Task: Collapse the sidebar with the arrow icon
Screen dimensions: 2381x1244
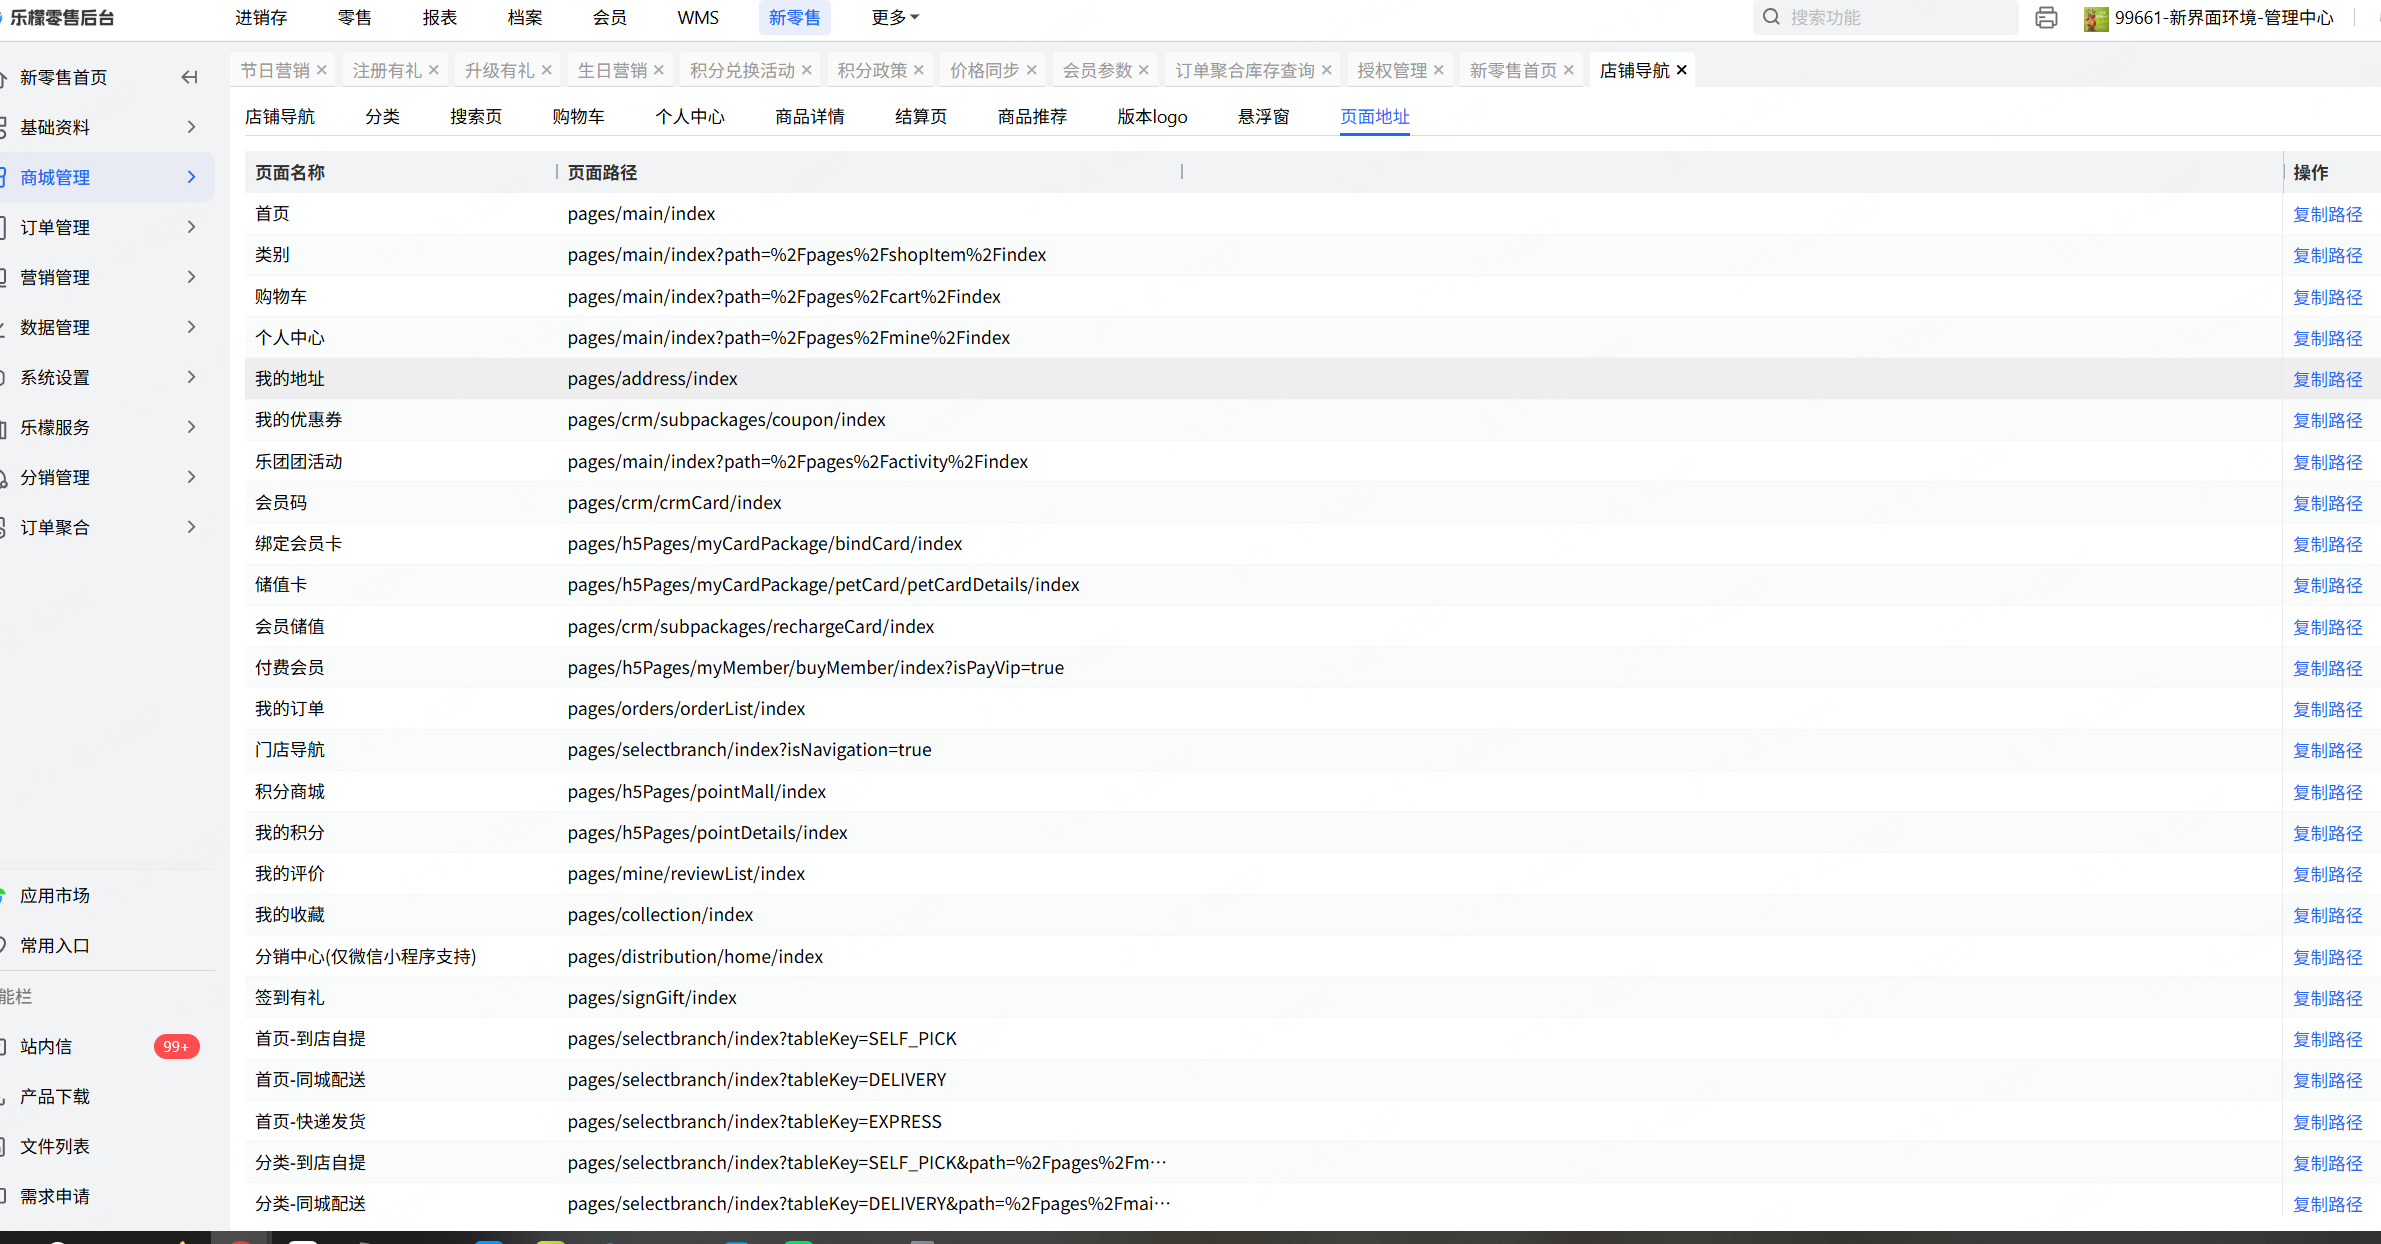Action: (189, 77)
